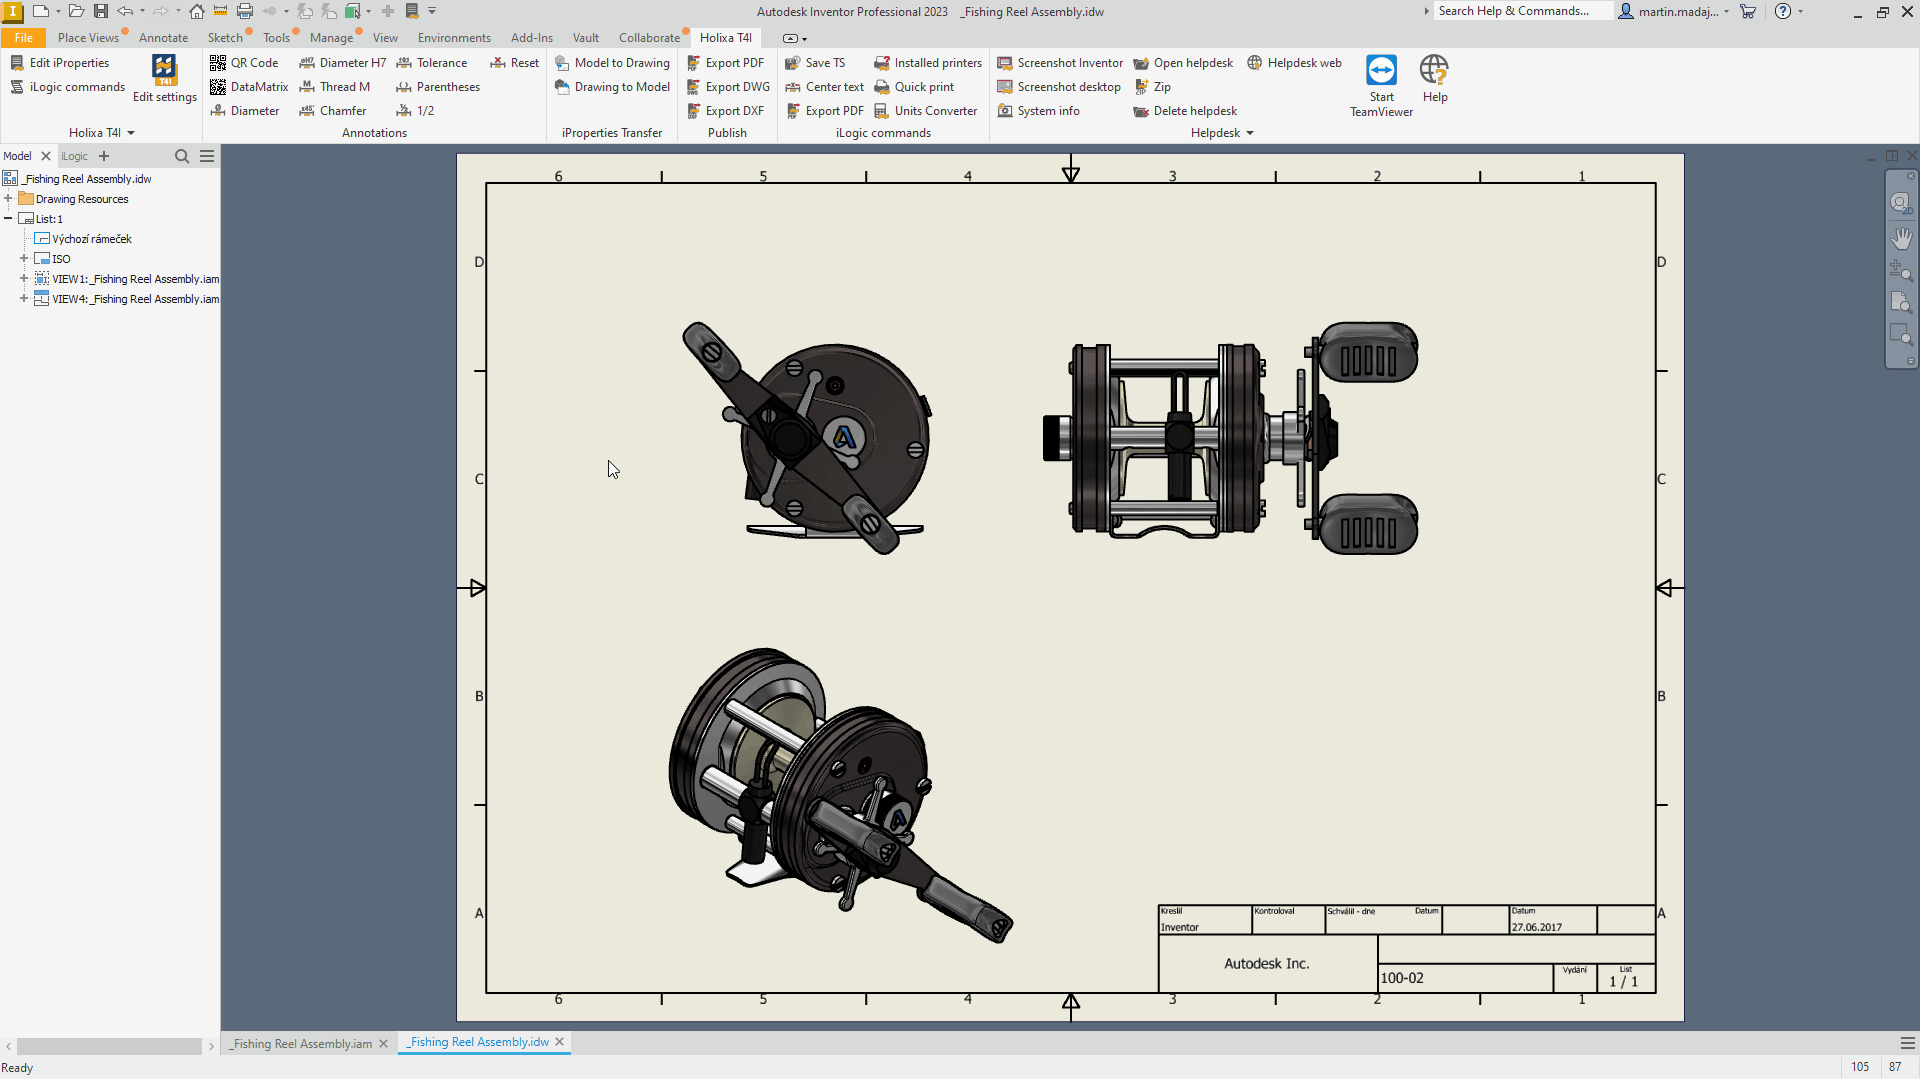Open Edit settings T4I icon
Image resolution: width=1920 pixels, height=1080 pixels.
point(164,70)
